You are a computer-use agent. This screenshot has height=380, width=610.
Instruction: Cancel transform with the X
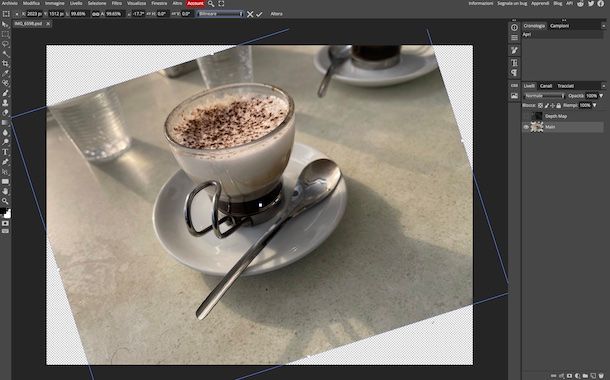pyautogui.click(x=250, y=14)
